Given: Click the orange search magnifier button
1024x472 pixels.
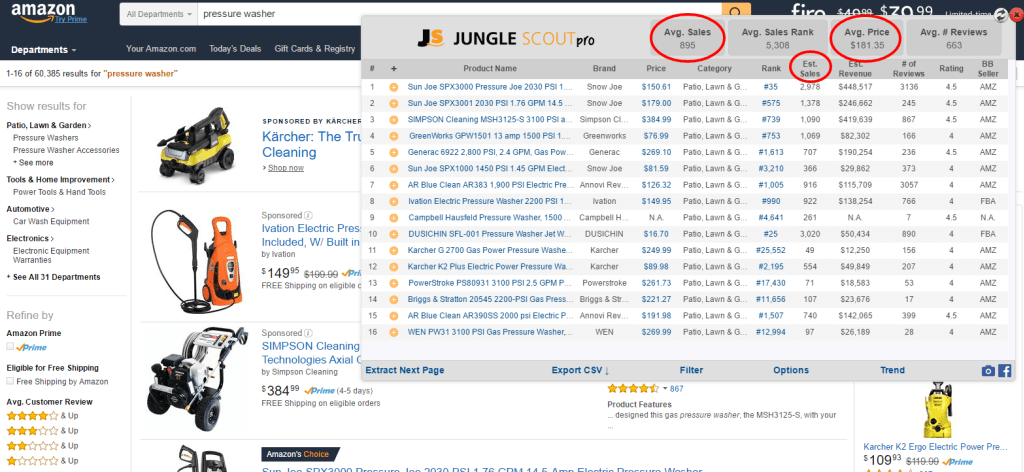Looking at the screenshot, I should pos(736,13).
